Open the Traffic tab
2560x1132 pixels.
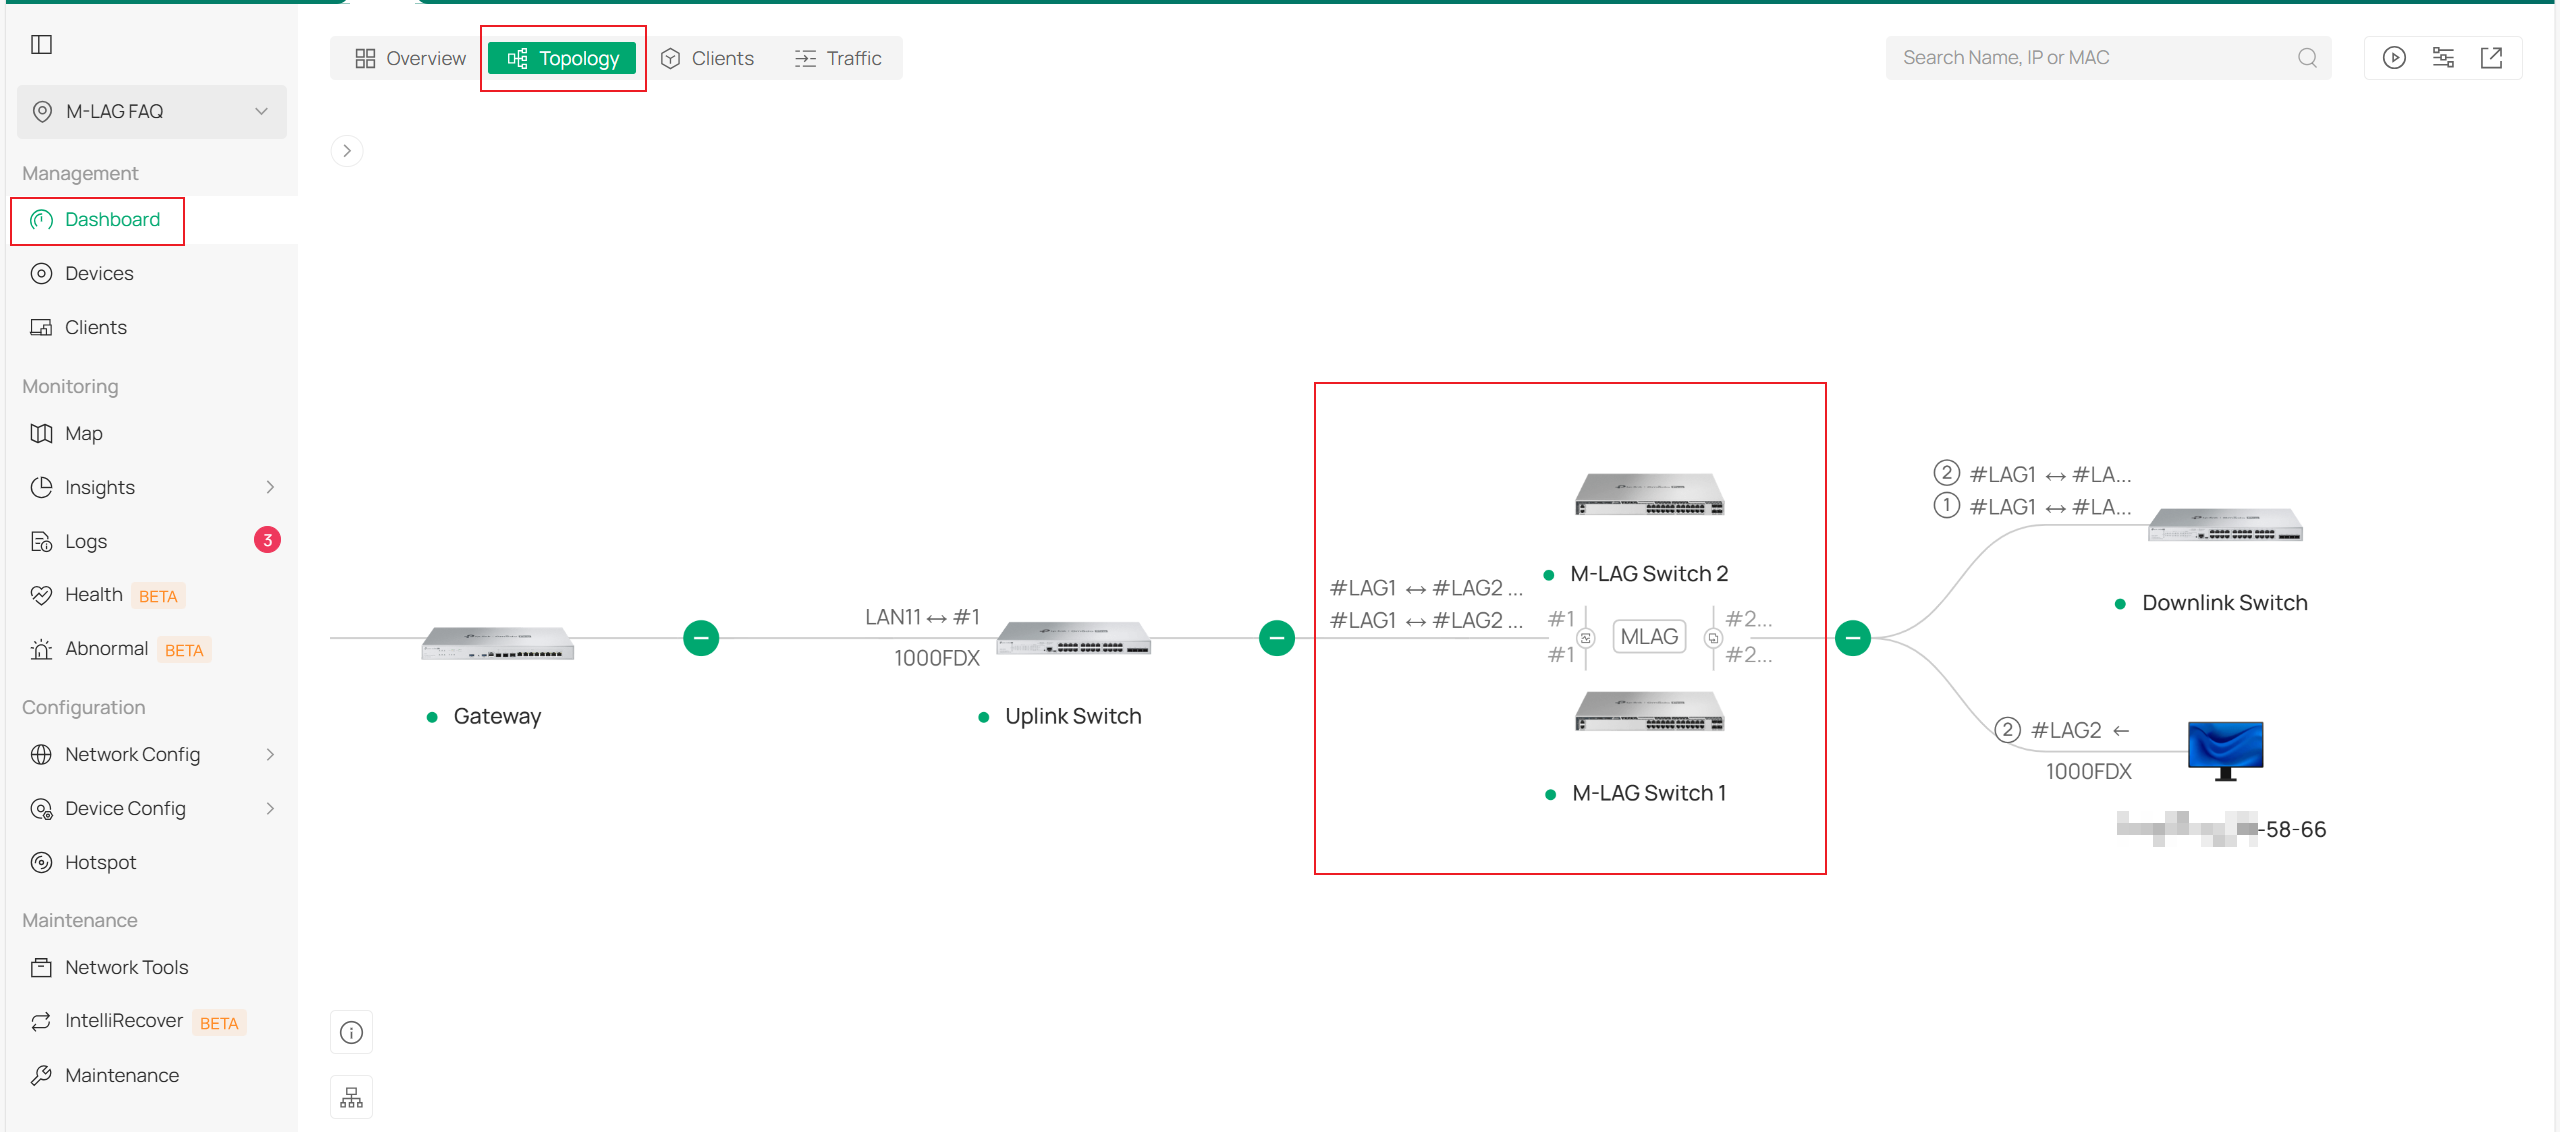click(838, 58)
